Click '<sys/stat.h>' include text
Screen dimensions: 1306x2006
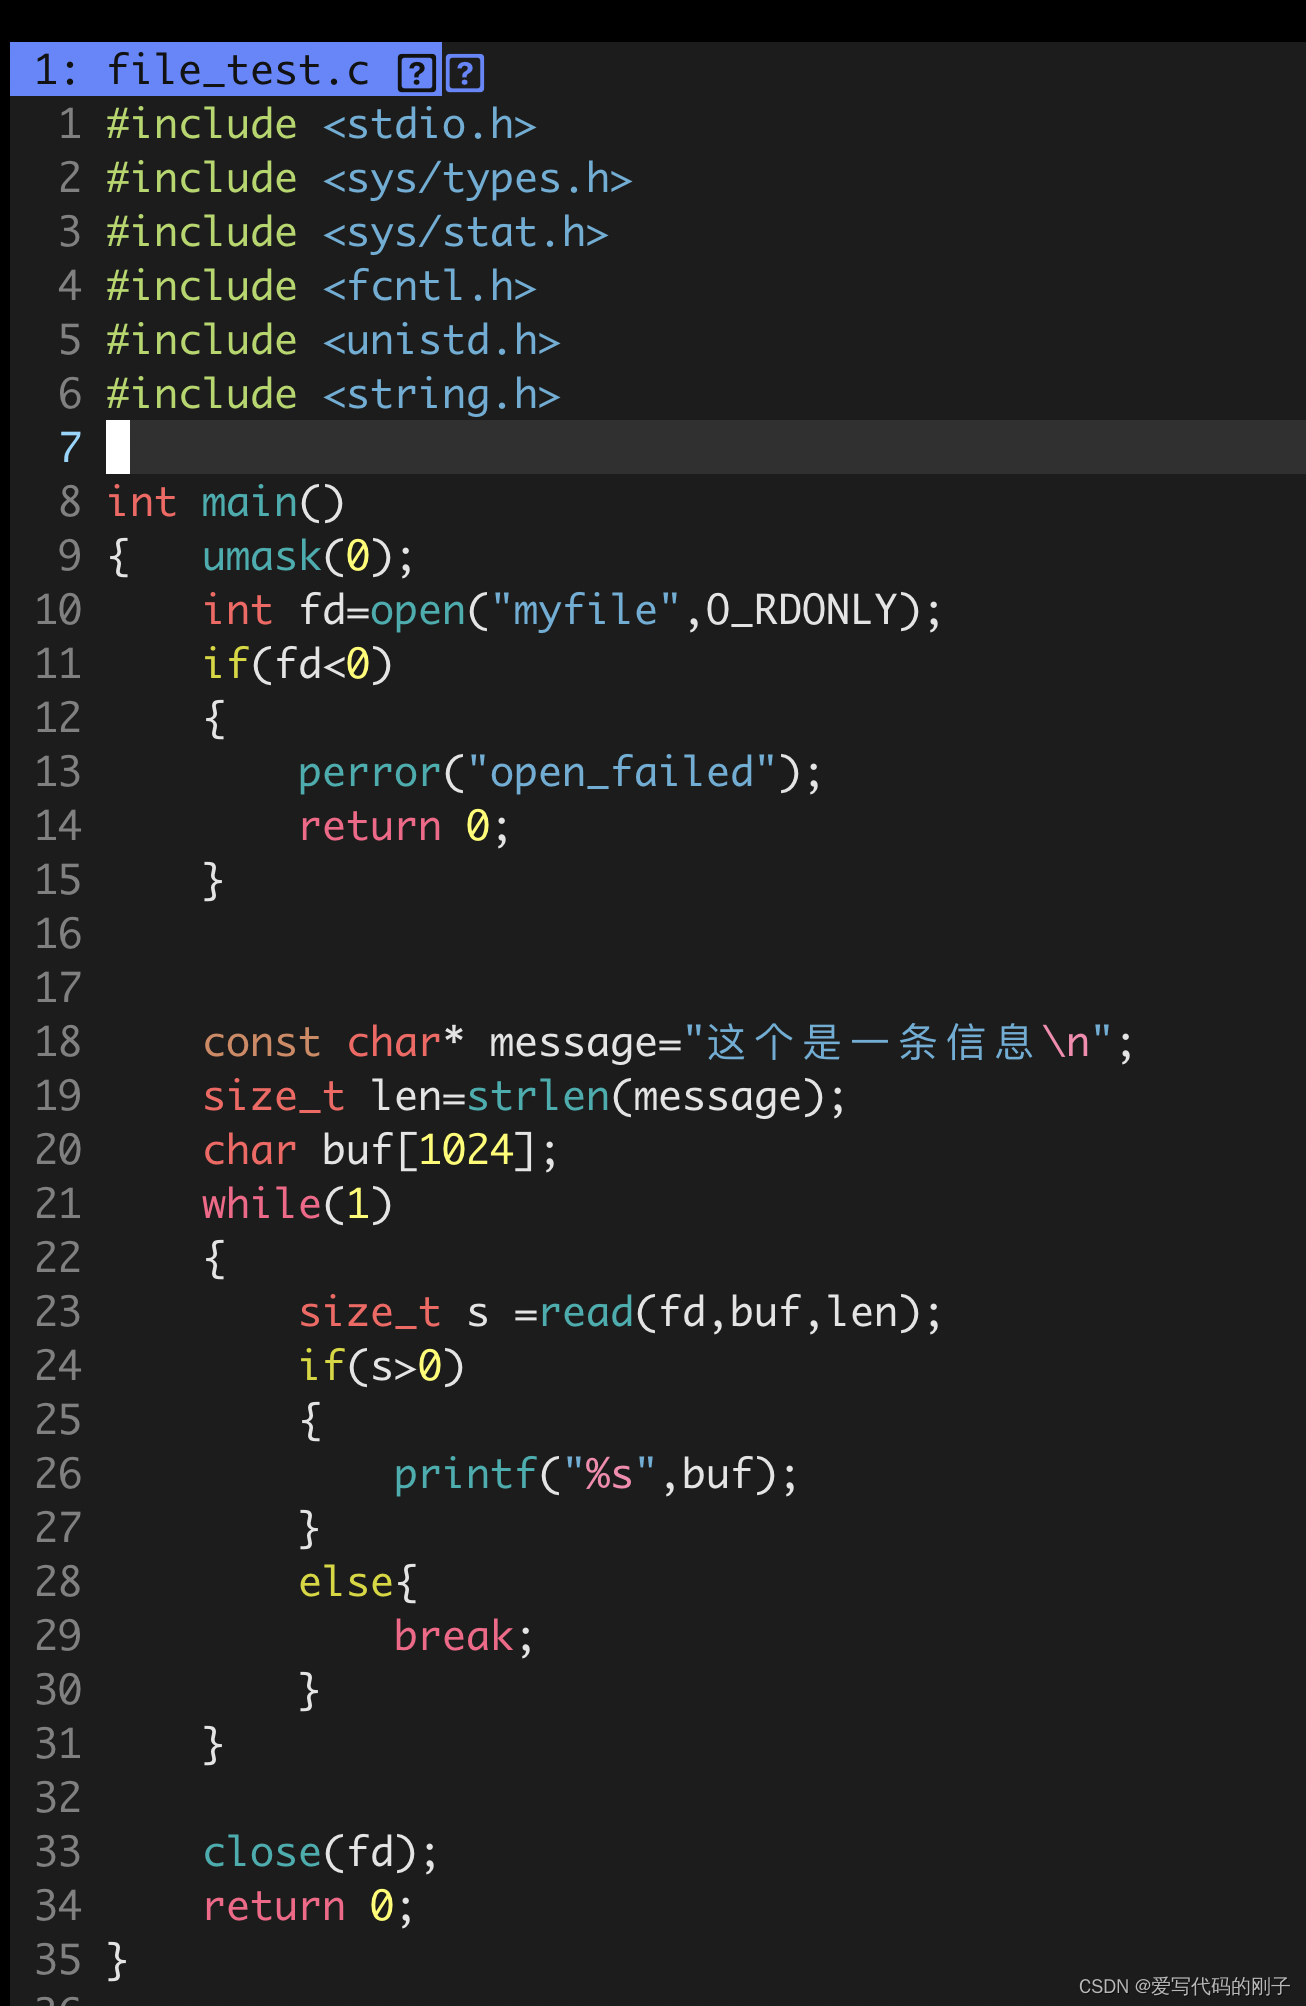466,233
